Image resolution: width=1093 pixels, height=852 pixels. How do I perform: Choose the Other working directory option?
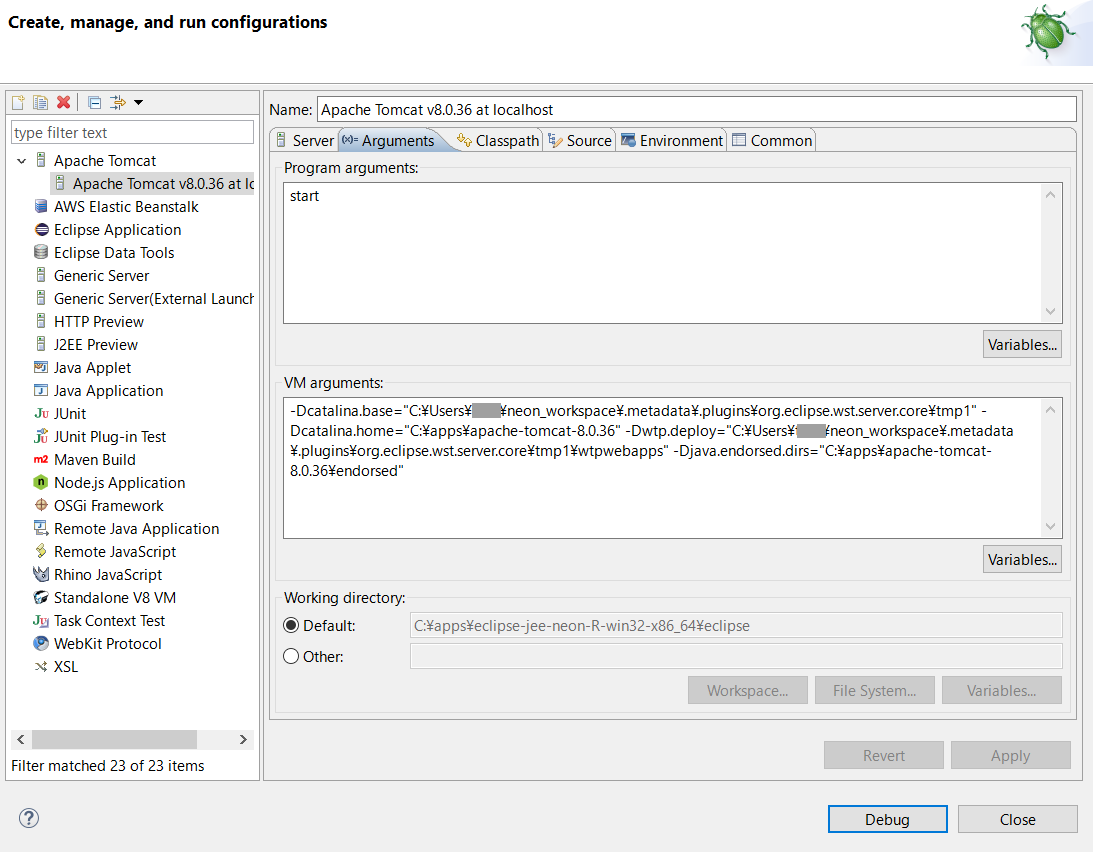(x=291, y=655)
